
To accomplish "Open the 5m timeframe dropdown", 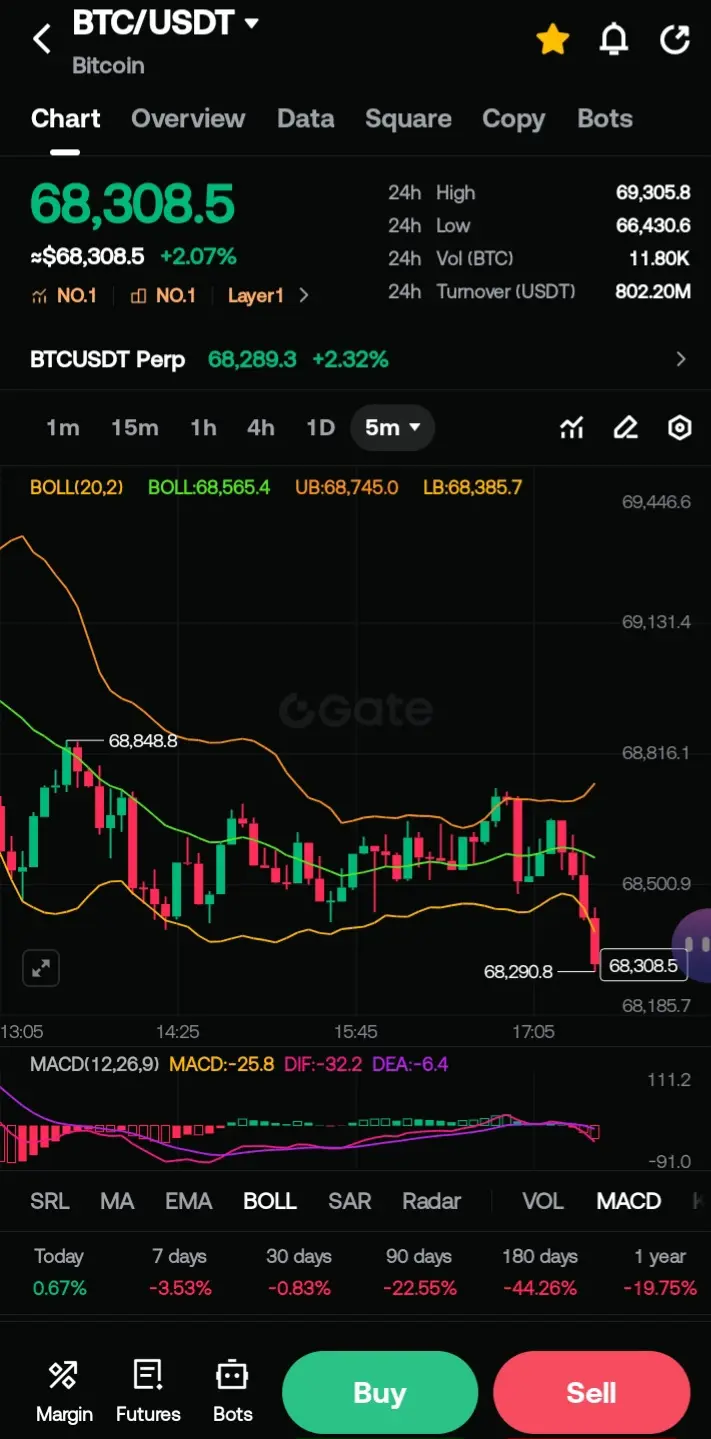I will (x=392, y=428).
